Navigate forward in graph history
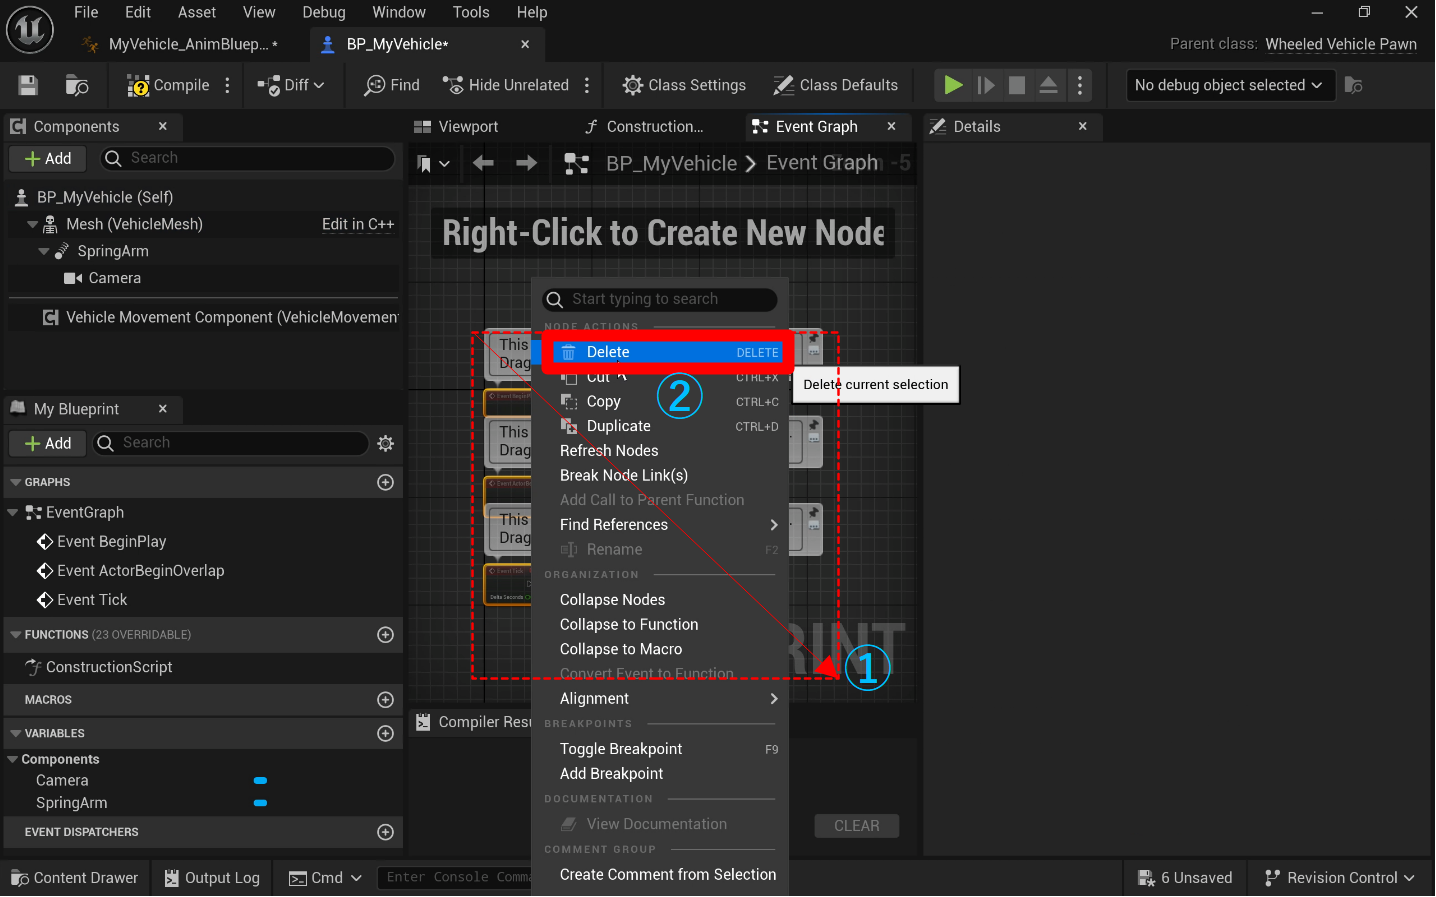Screen dimensions: 1436x897 tap(526, 163)
